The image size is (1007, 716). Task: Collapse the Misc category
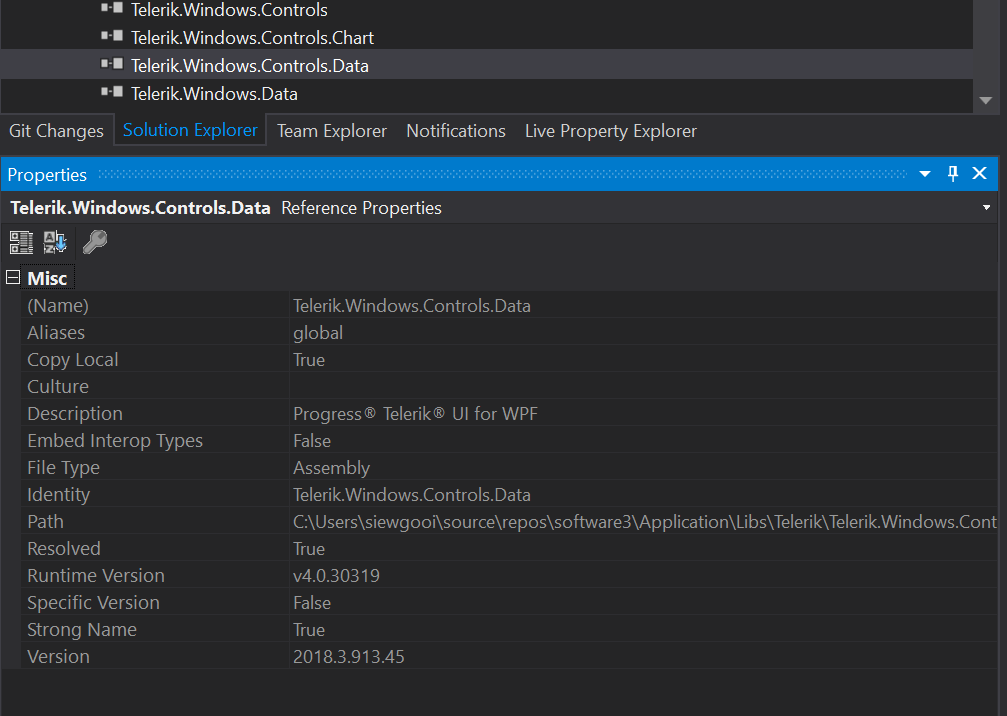coord(13,278)
